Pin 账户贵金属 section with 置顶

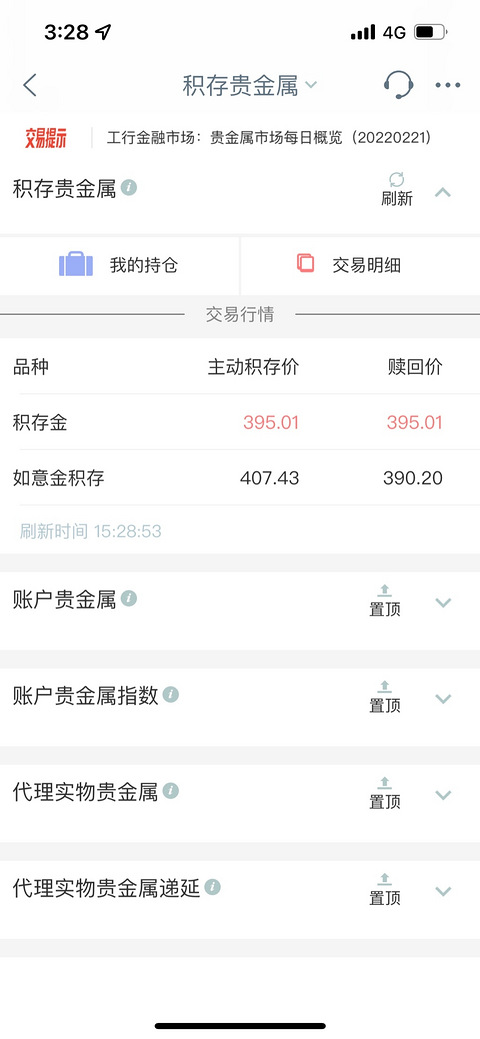385,601
